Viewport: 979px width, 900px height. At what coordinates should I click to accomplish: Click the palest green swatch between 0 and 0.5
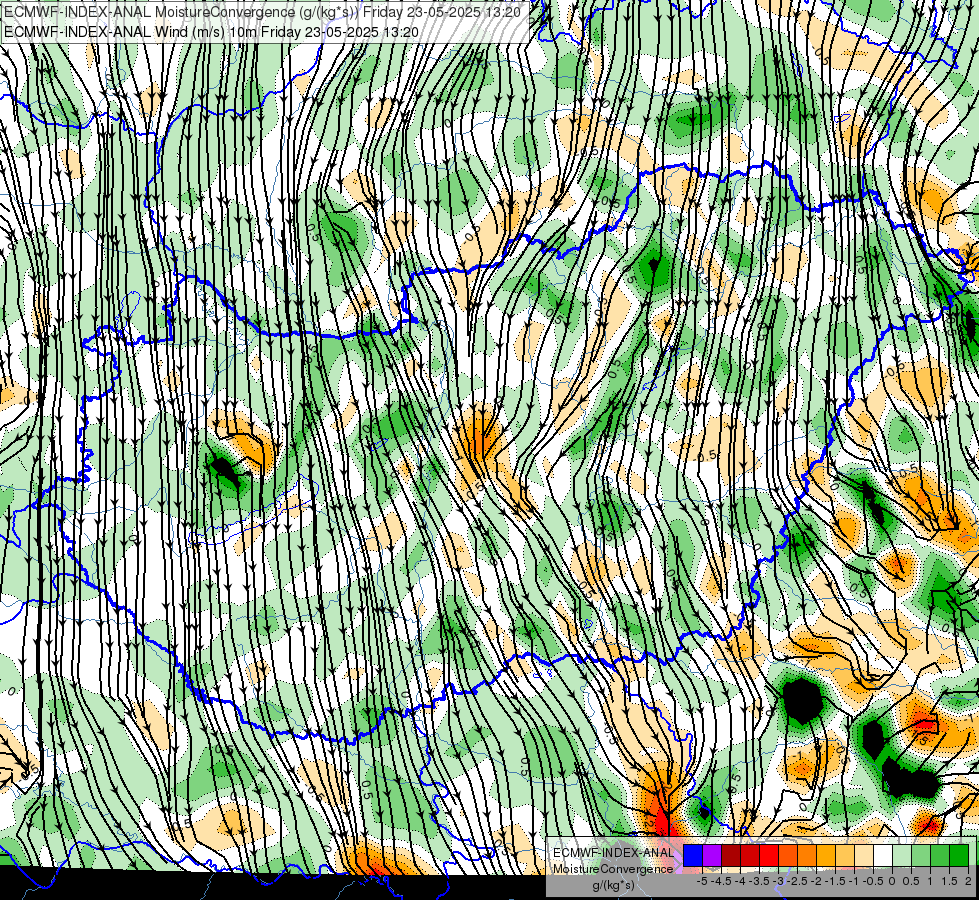point(902,856)
